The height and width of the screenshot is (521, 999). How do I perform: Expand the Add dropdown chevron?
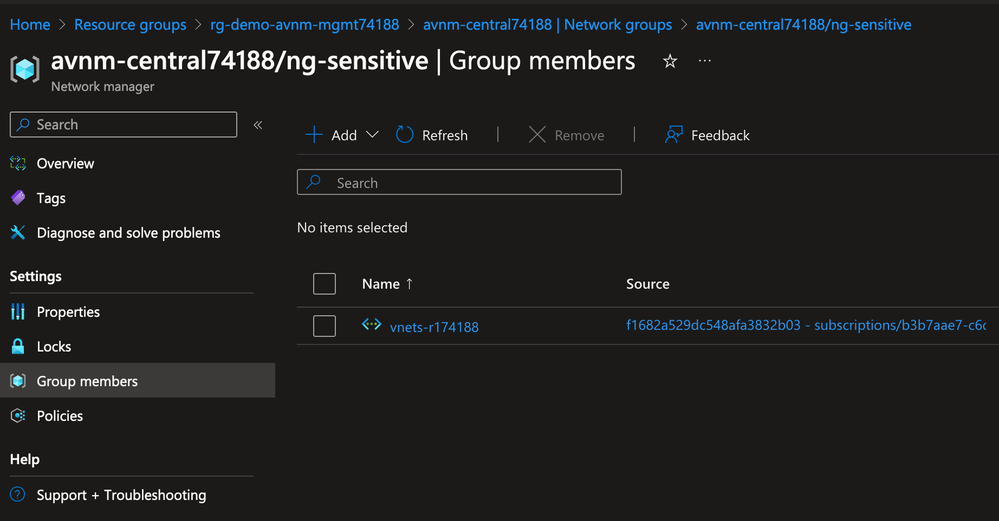(372, 134)
